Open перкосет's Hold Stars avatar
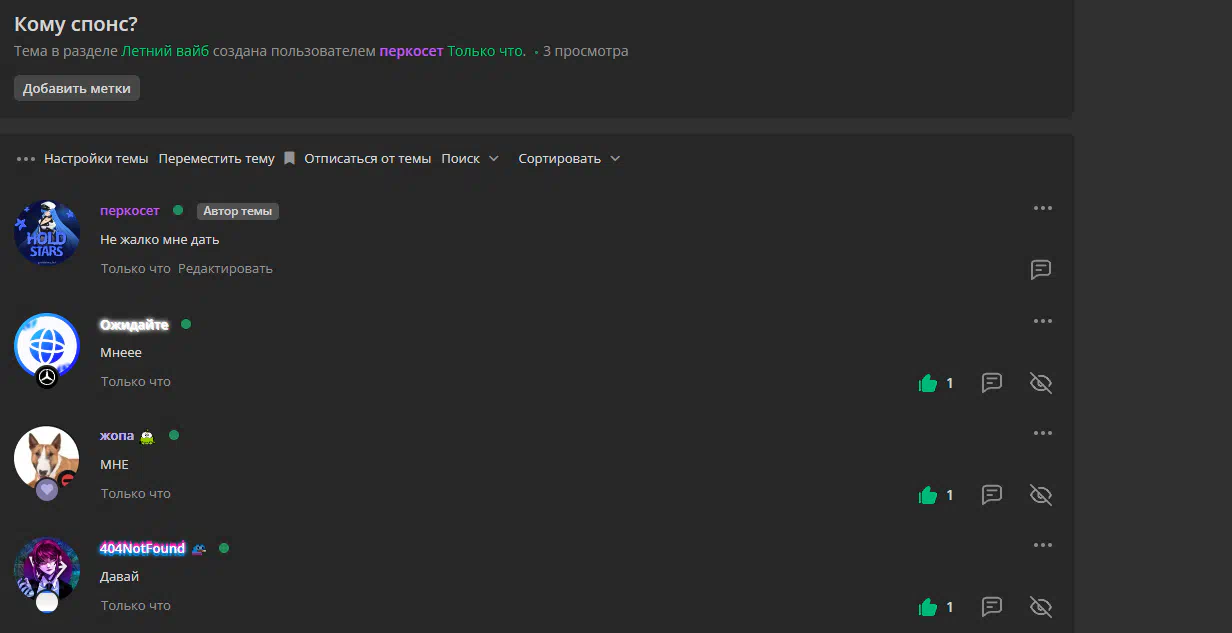Viewport: 1232px width, 633px height. click(x=47, y=233)
